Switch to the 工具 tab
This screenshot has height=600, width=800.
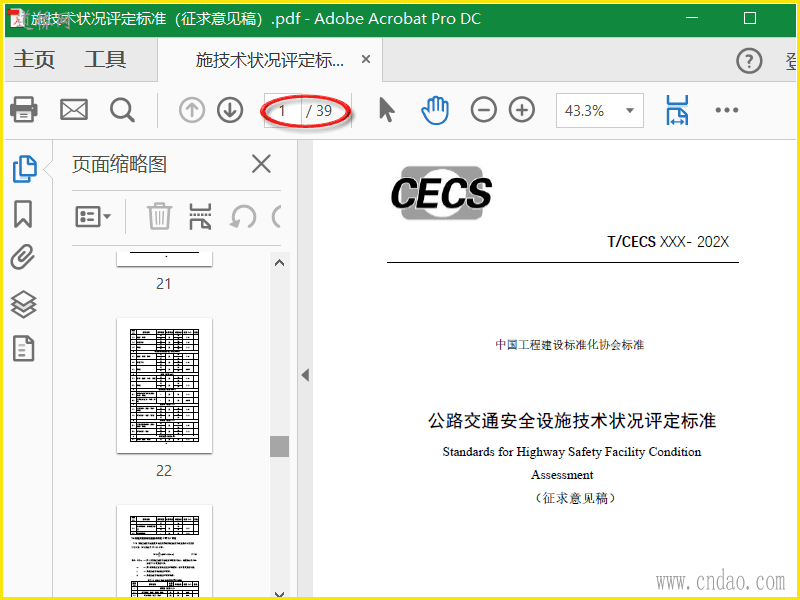pyautogui.click(x=105, y=60)
